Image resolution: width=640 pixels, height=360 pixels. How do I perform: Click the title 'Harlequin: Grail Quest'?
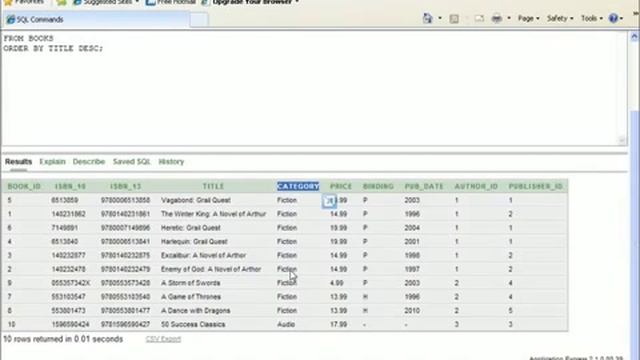pos(194,242)
